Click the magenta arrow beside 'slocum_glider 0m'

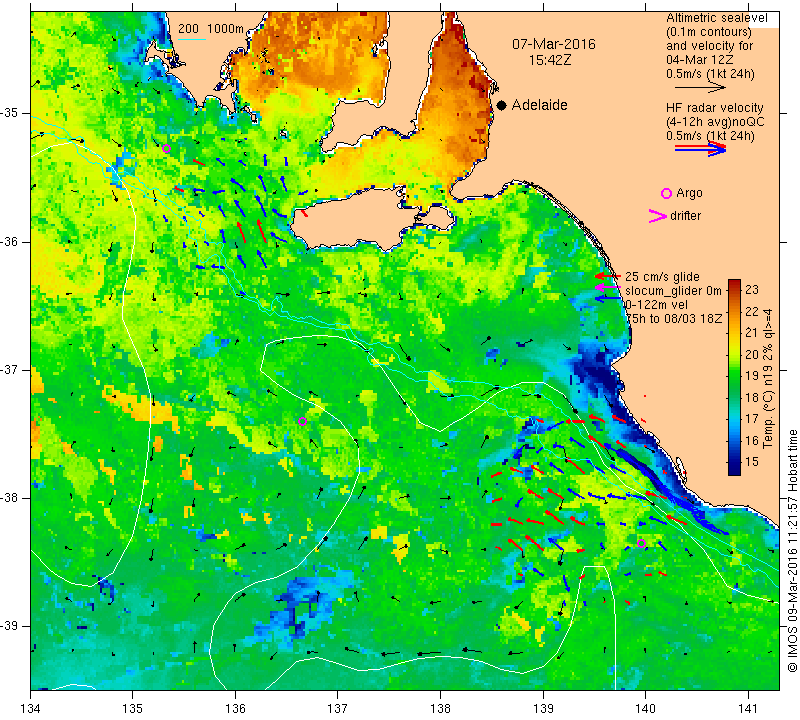608,288
